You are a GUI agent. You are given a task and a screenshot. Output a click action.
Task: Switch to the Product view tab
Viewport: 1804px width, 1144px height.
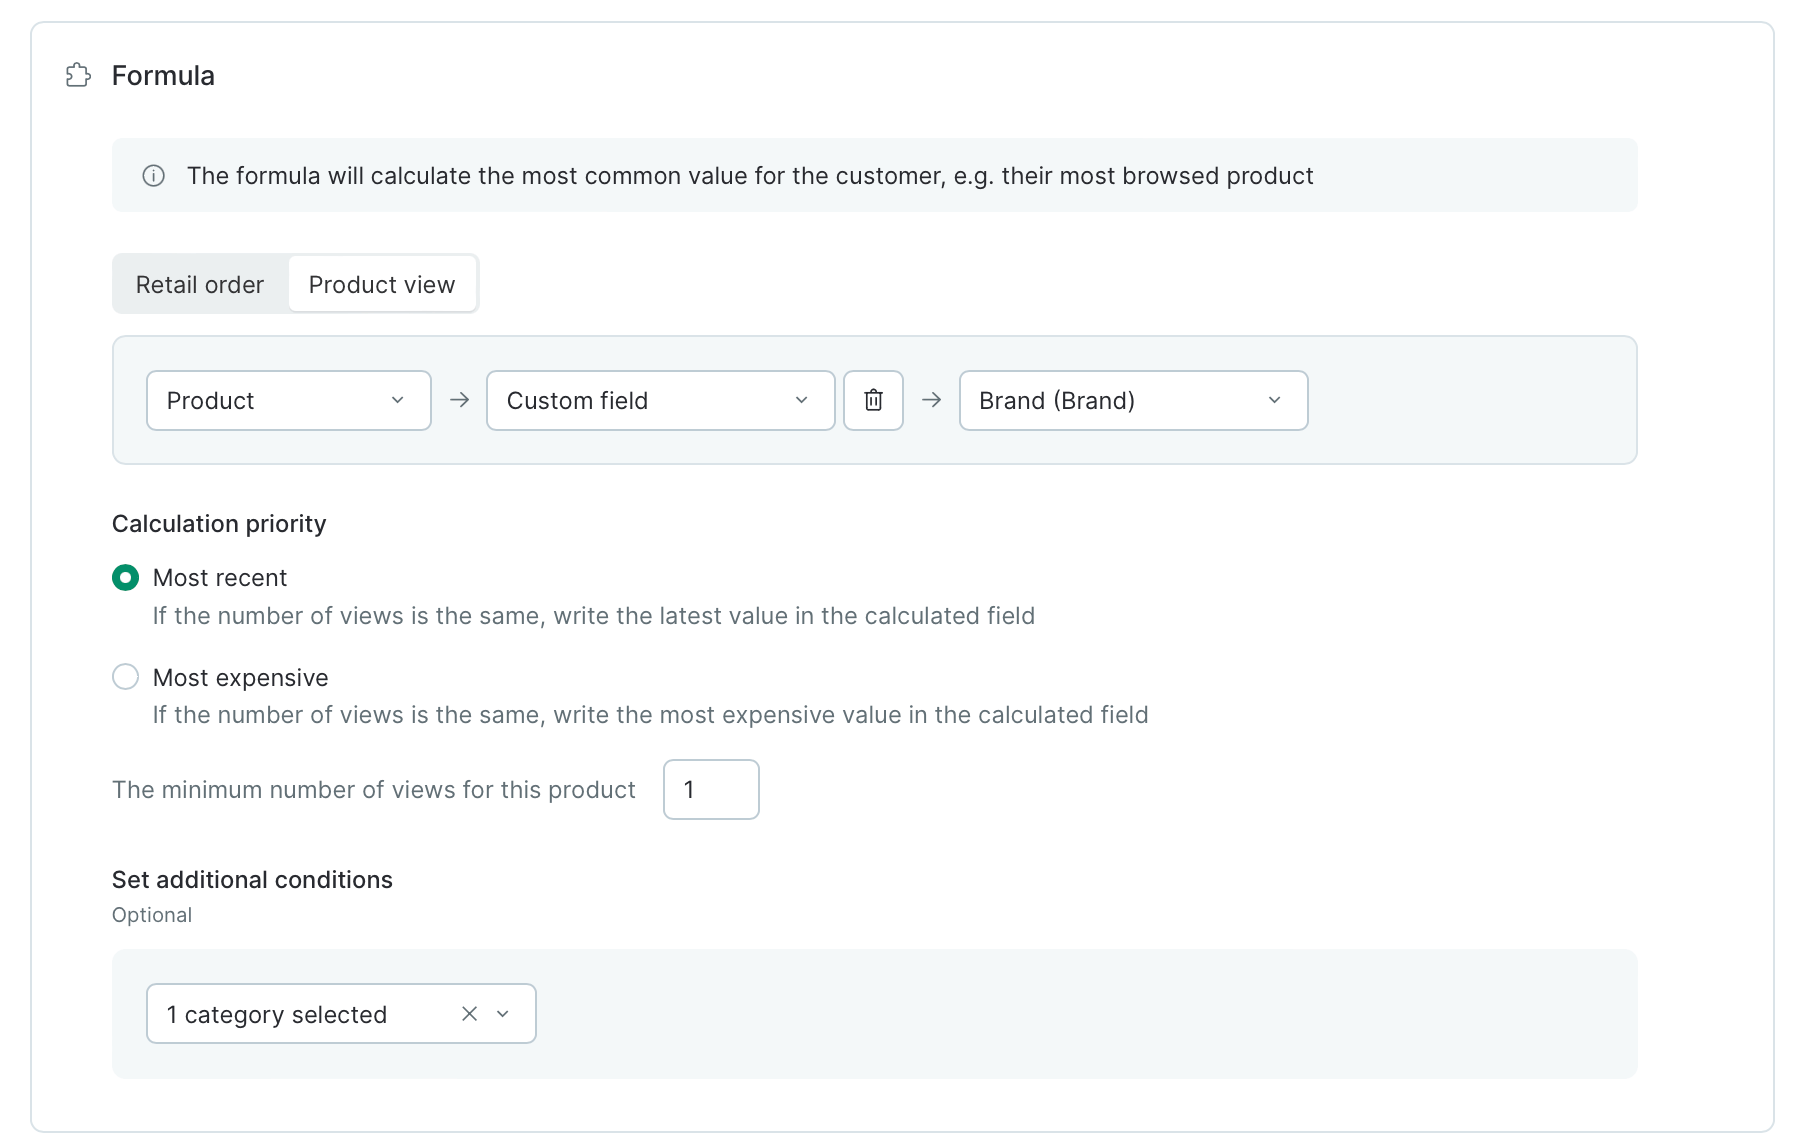click(382, 284)
